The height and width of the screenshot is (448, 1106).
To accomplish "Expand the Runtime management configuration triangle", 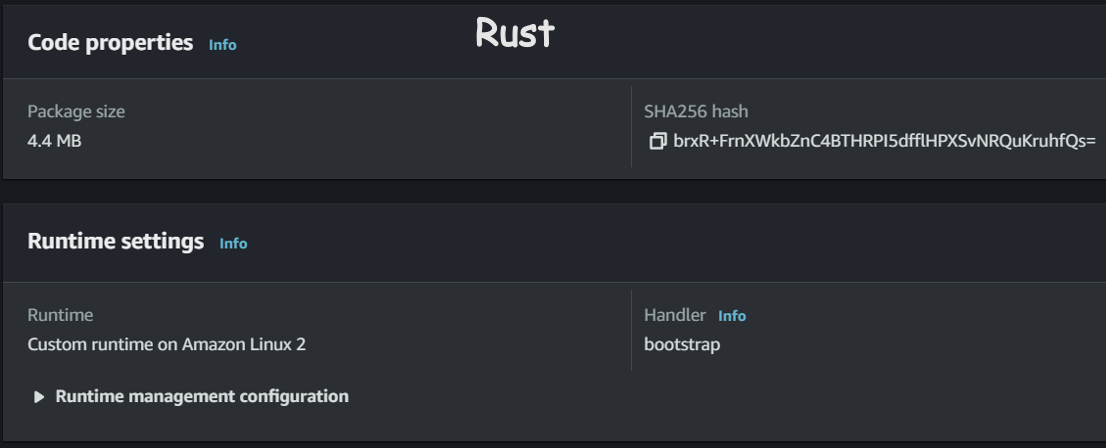I will (x=40, y=397).
